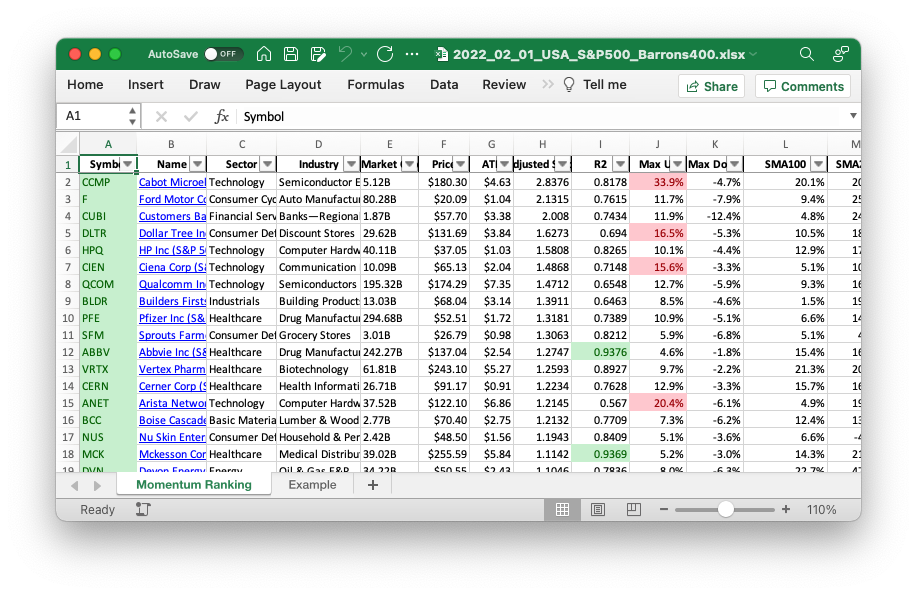Viewport: 917px width, 595px height.
Task: Click the formula bar containing Symbol
Action: tap(541, 116)
